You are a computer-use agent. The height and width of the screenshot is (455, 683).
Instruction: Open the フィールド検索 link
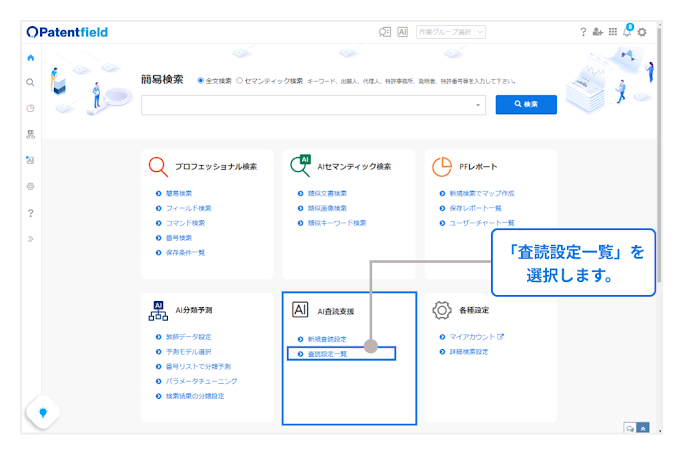coord(188,208)
